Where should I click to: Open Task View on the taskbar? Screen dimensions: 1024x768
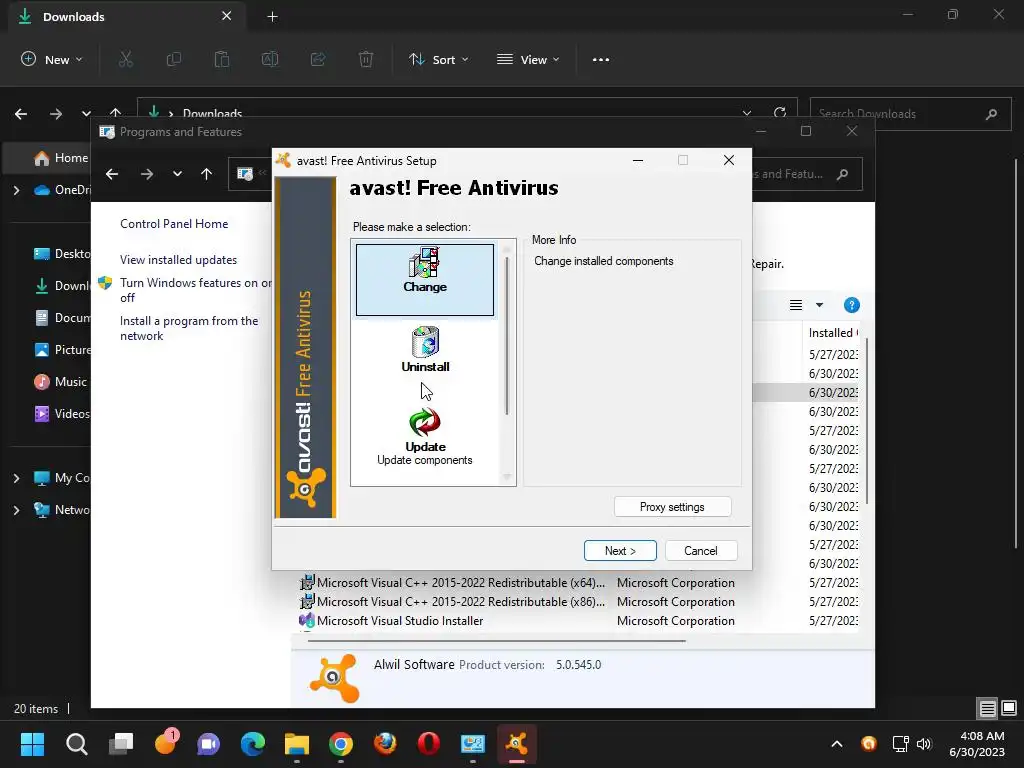tap(121, 744)
